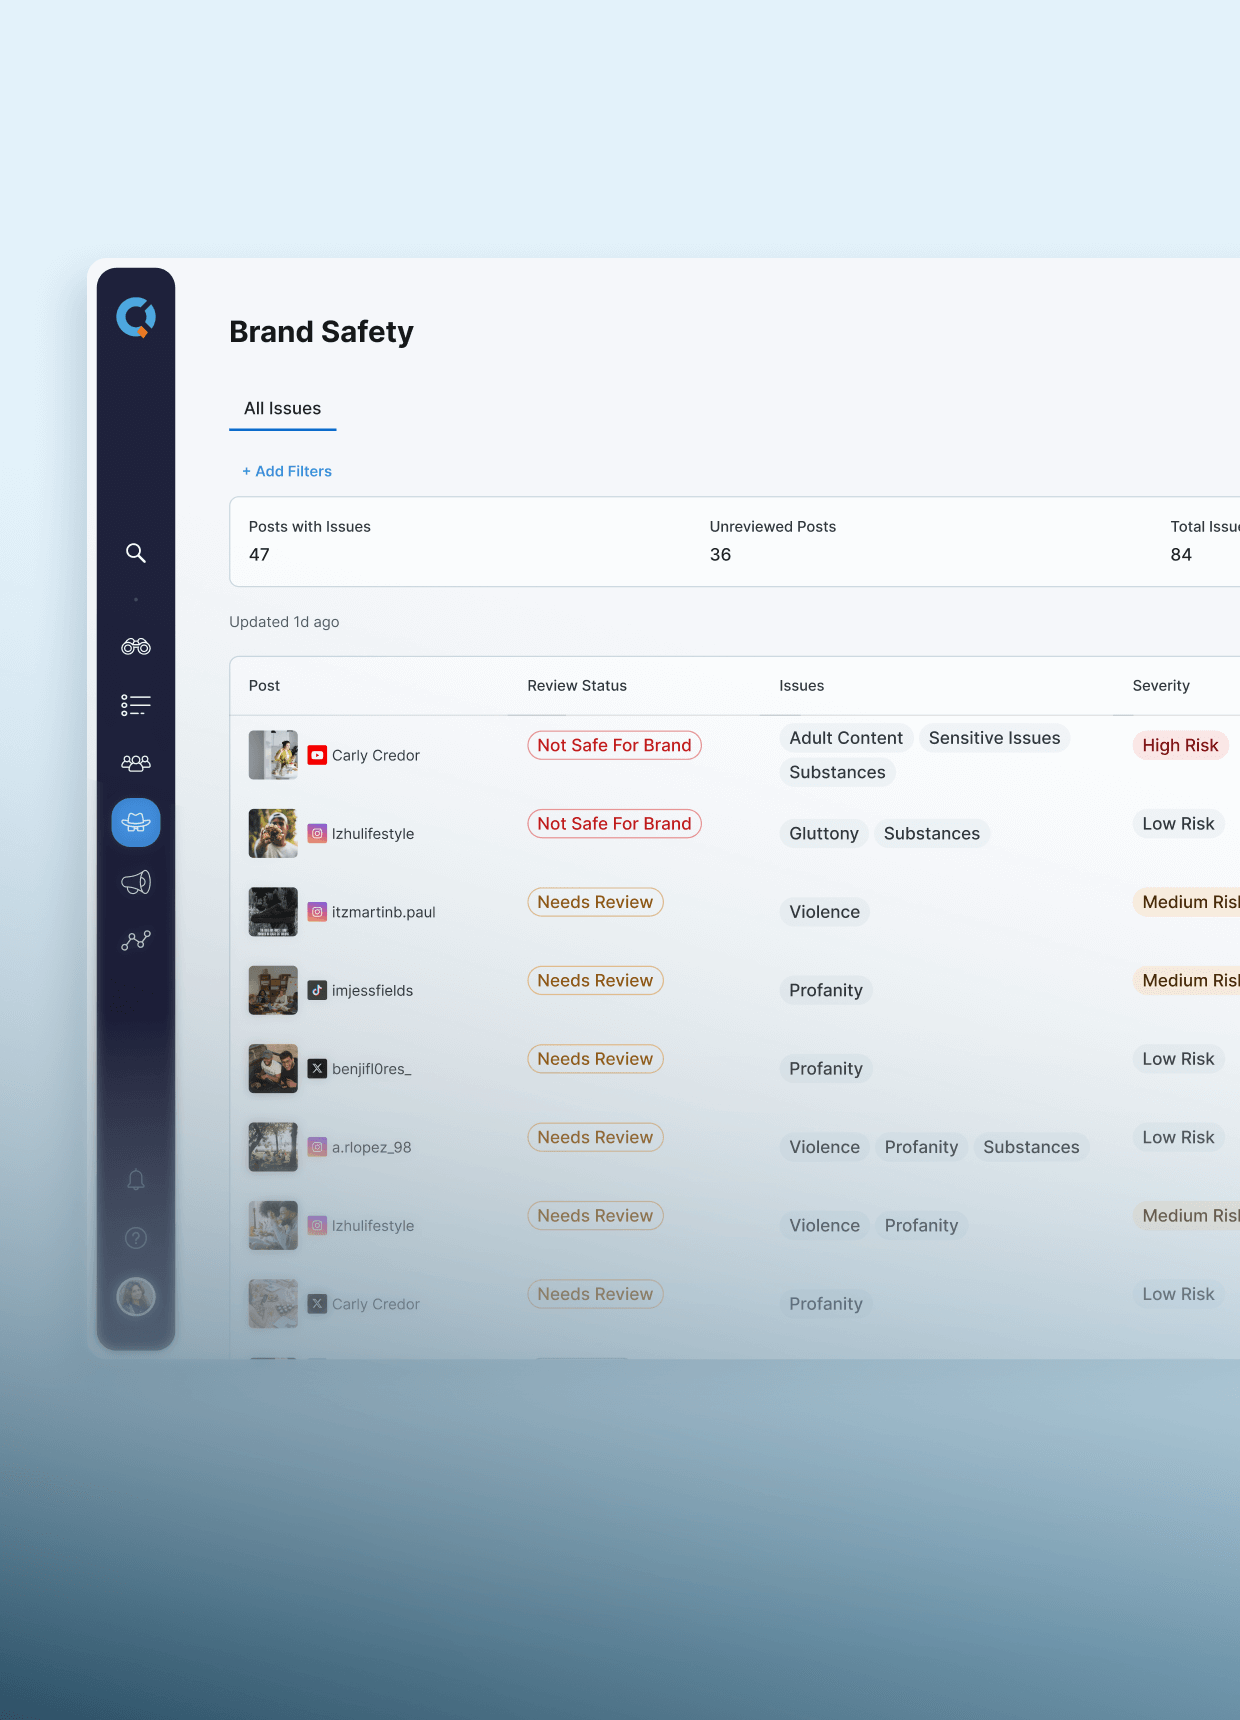Click the app logo at sidebar top
The height and width of the screenshot is (1720, 1240).
click(136, 318)
